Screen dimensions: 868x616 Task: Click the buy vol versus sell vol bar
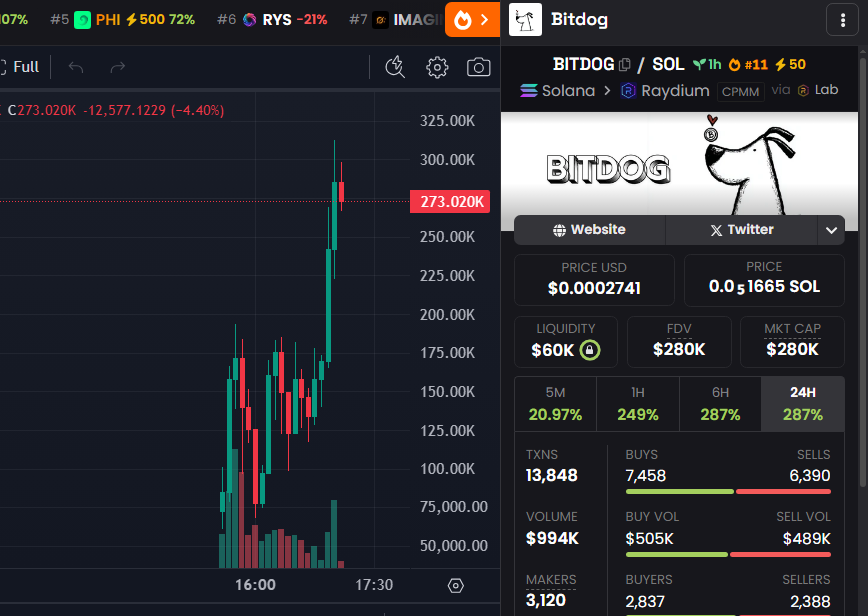point(728,555)
